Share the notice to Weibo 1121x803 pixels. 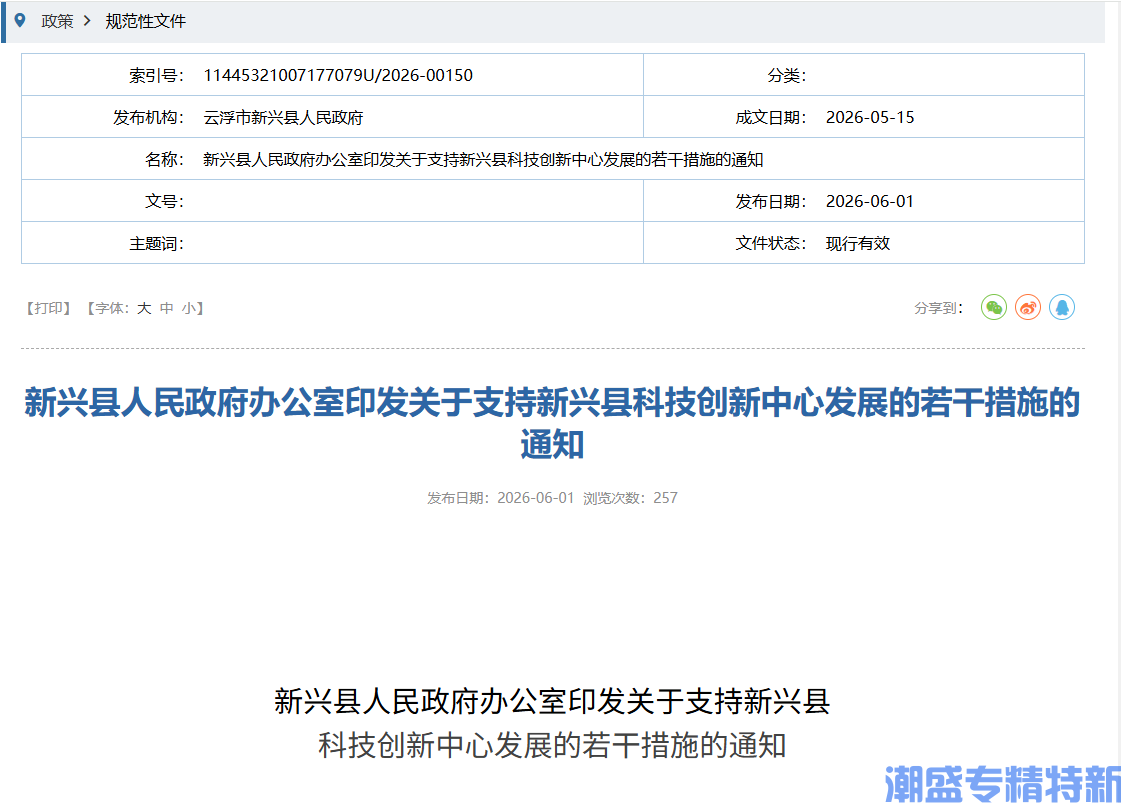(1027, 307)
